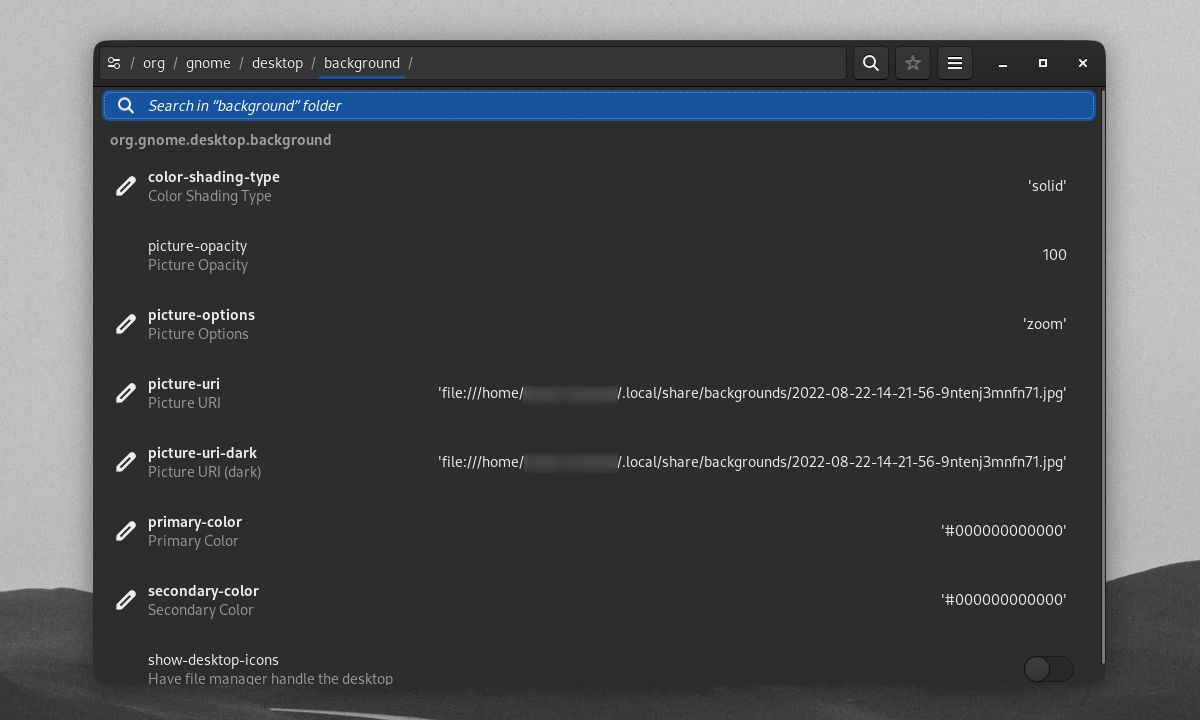Navigate to the 'org' path segment
1200x720 pixels.
click(154, 63)
